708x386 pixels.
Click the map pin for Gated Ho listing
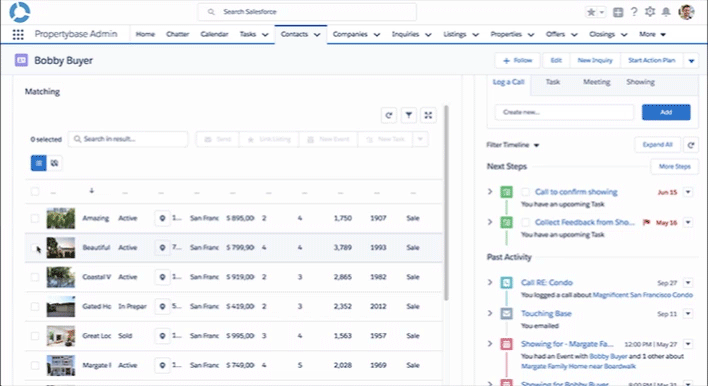coord(163,306)
